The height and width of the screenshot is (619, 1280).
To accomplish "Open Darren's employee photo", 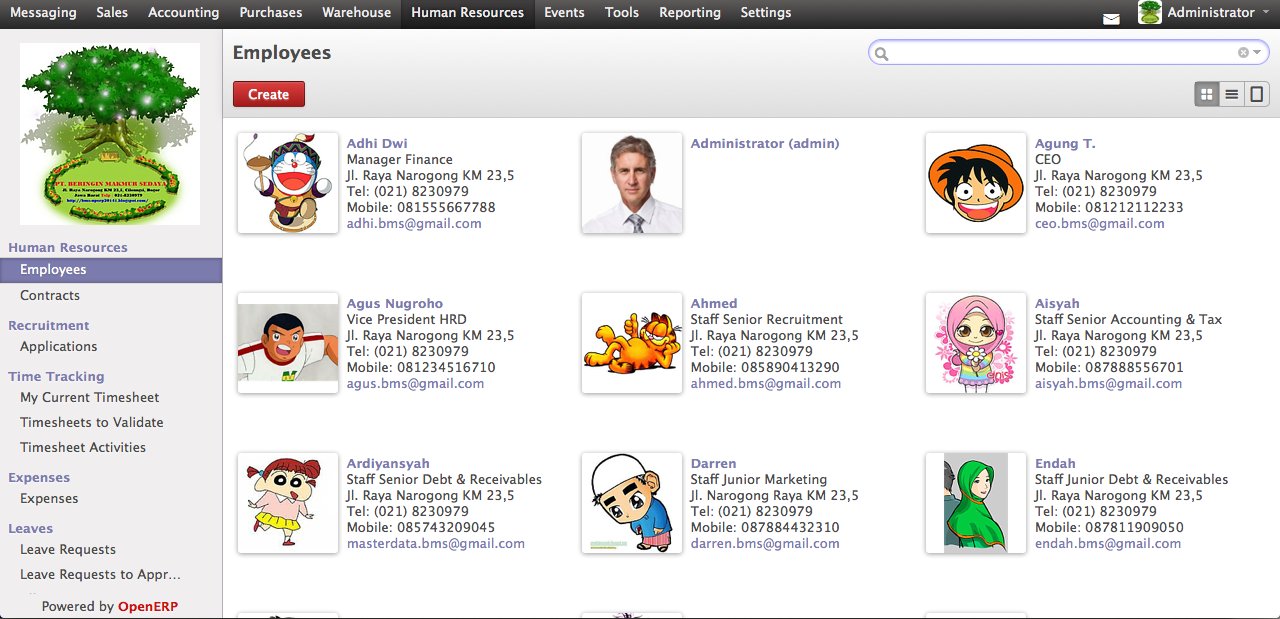I will [x=632, y=503].
